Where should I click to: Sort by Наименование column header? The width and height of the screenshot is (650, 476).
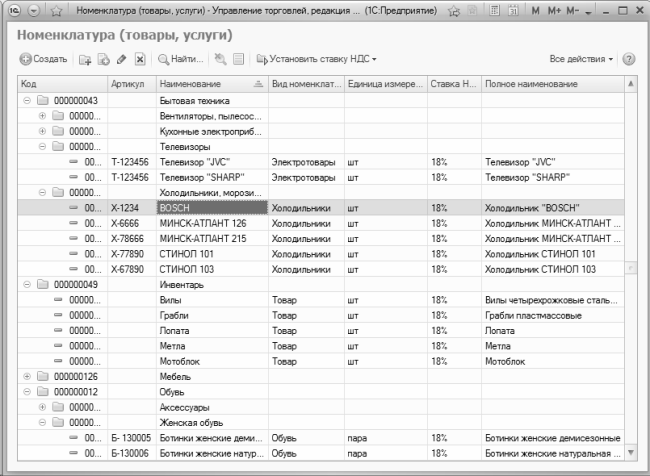[212, 84]
